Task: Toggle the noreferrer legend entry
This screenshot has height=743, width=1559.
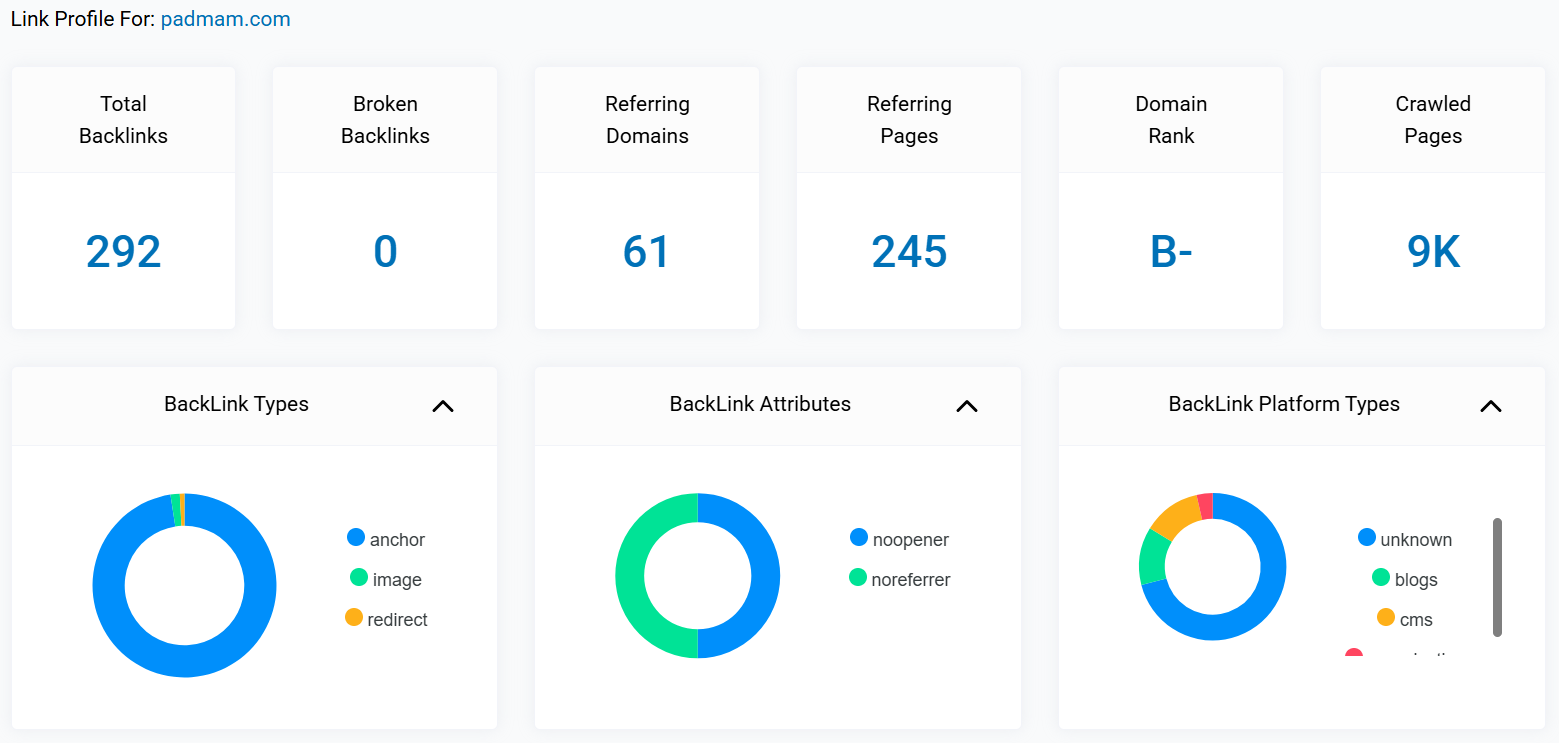Action: pos(899,579)
